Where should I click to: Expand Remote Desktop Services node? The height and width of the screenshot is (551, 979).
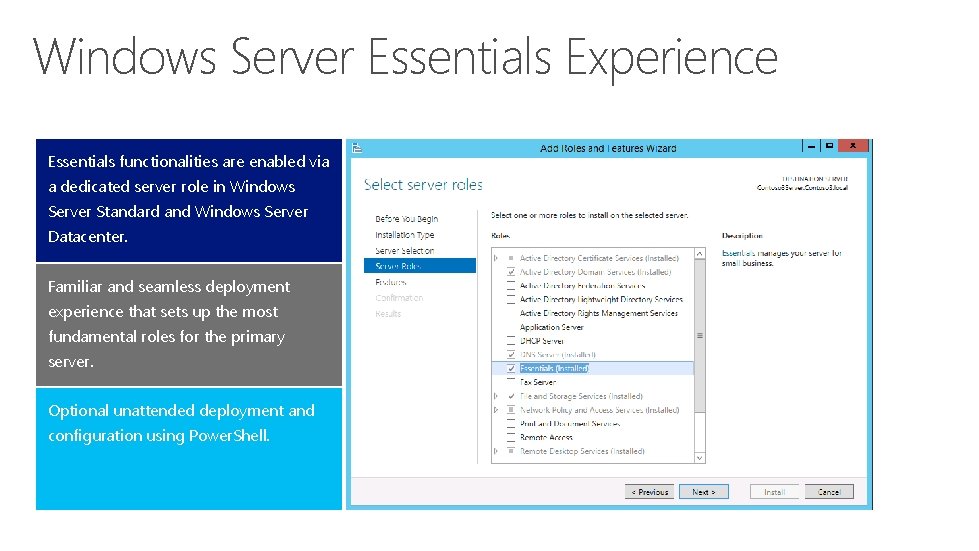(x=496, y=451)
